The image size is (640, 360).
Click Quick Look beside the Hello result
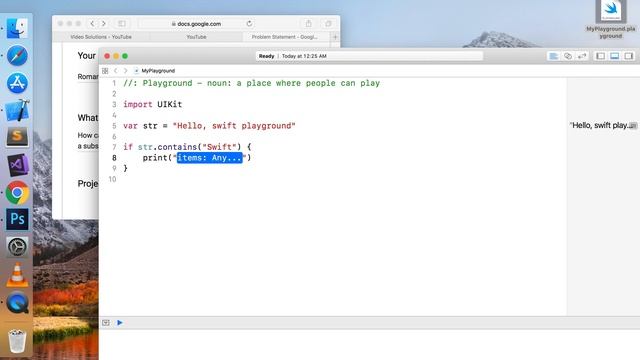pos(633,126)
